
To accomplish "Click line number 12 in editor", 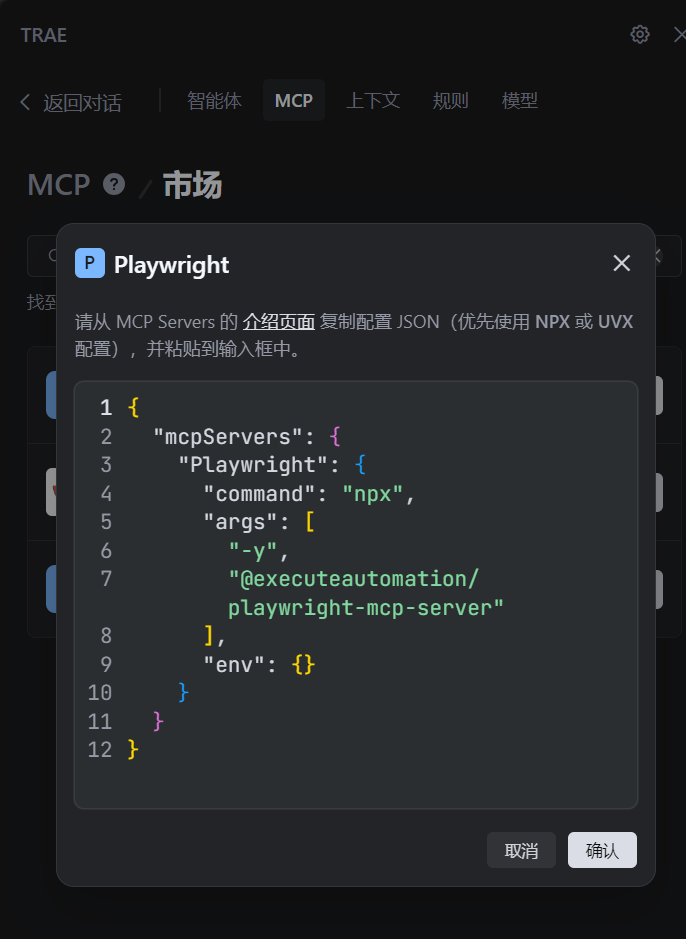I will 100,750.
